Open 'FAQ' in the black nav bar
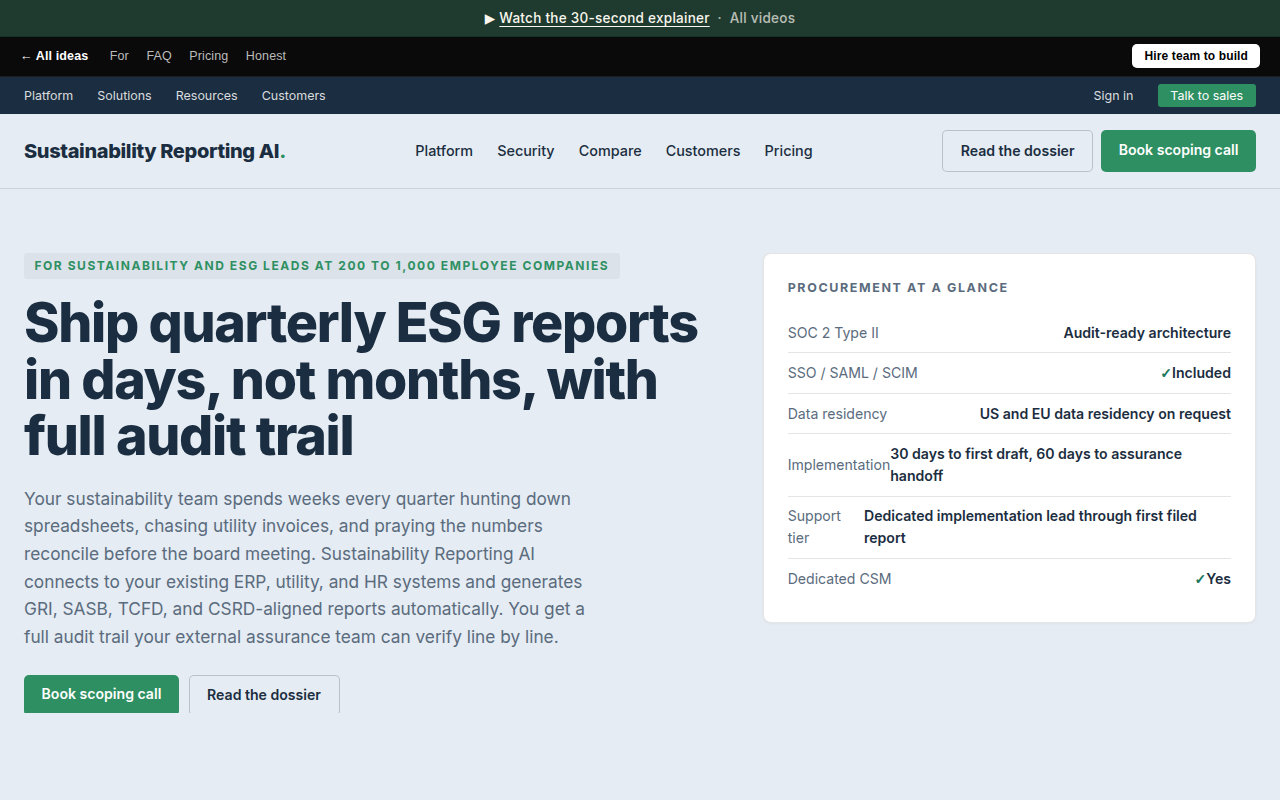Image resolution: width=1280 pixels, height=800 pixels. 159,56
